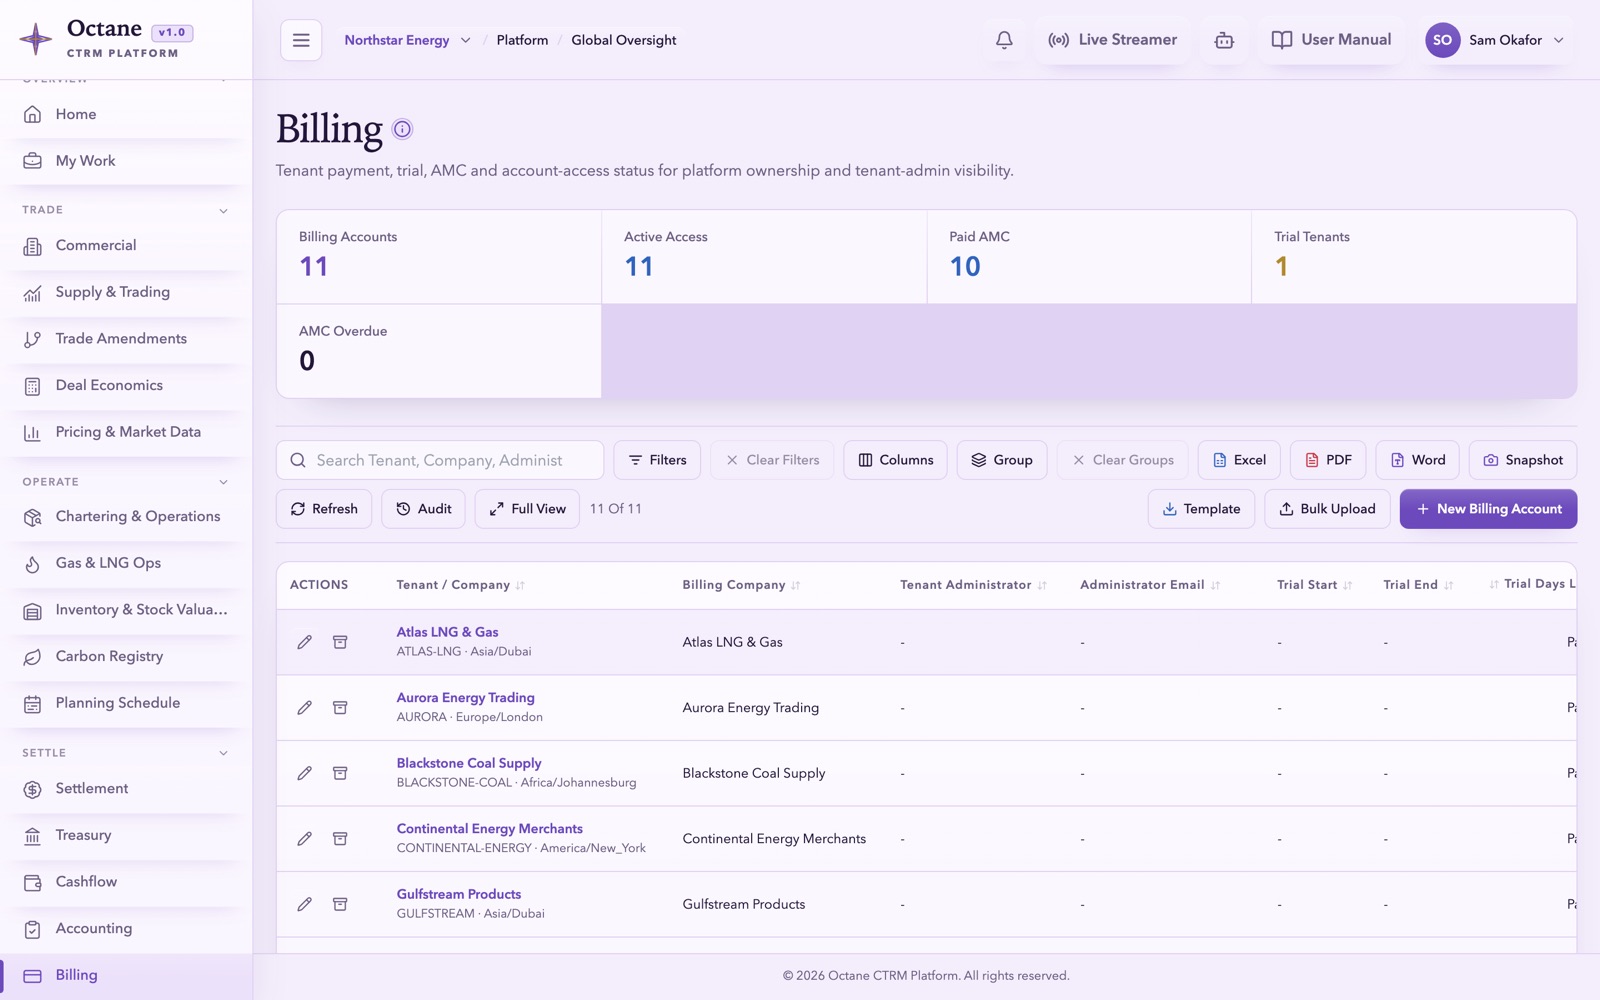Focus the Search Tenant input field
1600x1000 pixels.
[x=440, y=460]
